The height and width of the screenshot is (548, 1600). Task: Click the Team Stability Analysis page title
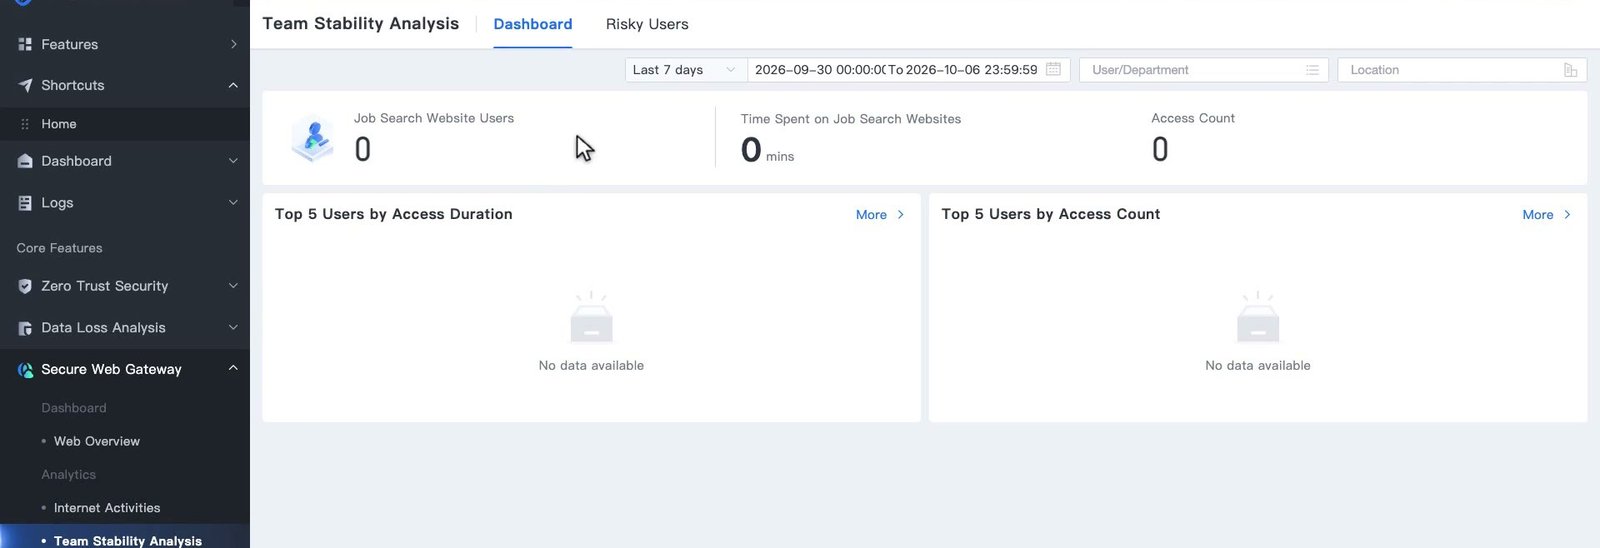(361, 24)
